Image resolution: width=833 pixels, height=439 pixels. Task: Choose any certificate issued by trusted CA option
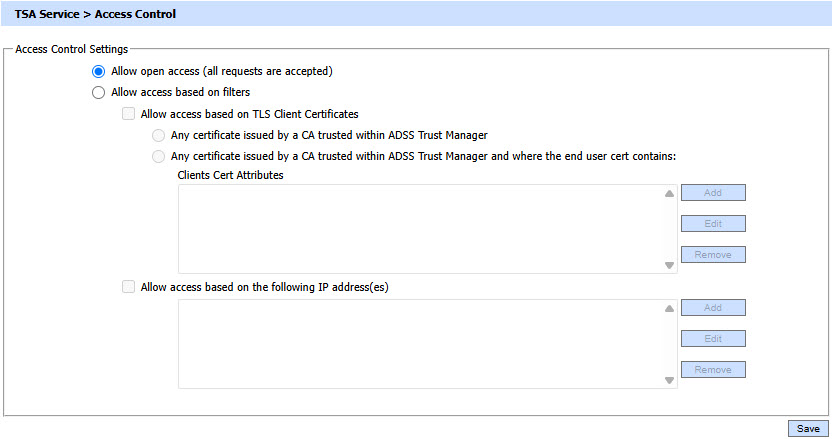point(158,135)
